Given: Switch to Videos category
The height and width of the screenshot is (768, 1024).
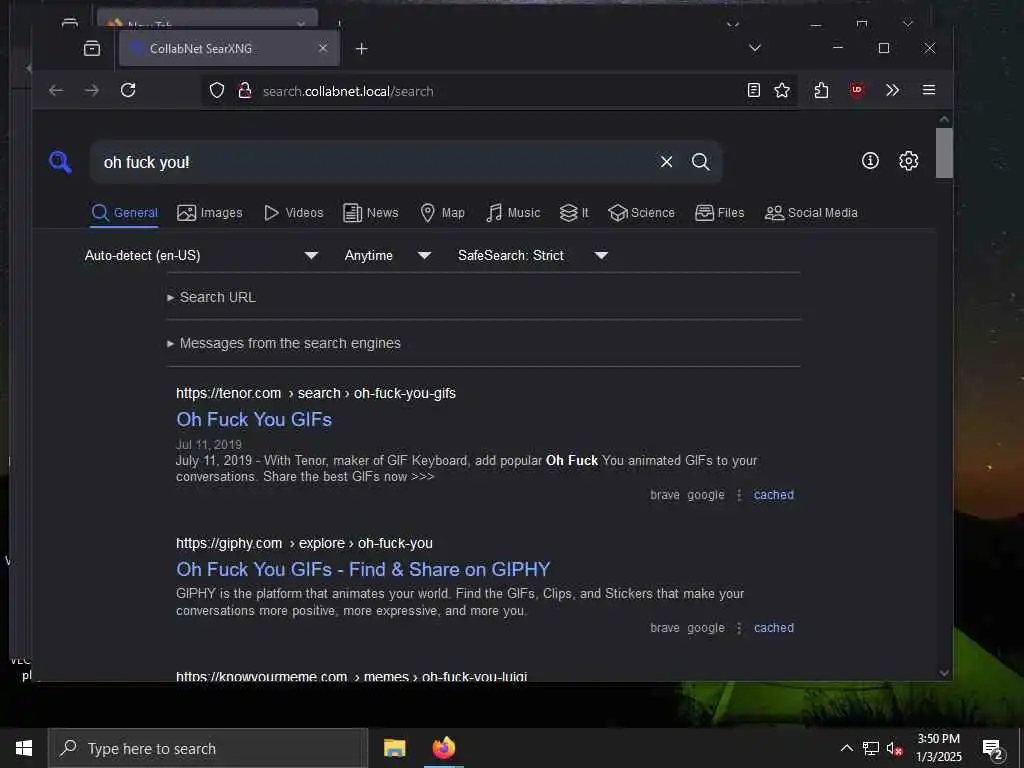Looking at the screenshot, I should [293, 213].
